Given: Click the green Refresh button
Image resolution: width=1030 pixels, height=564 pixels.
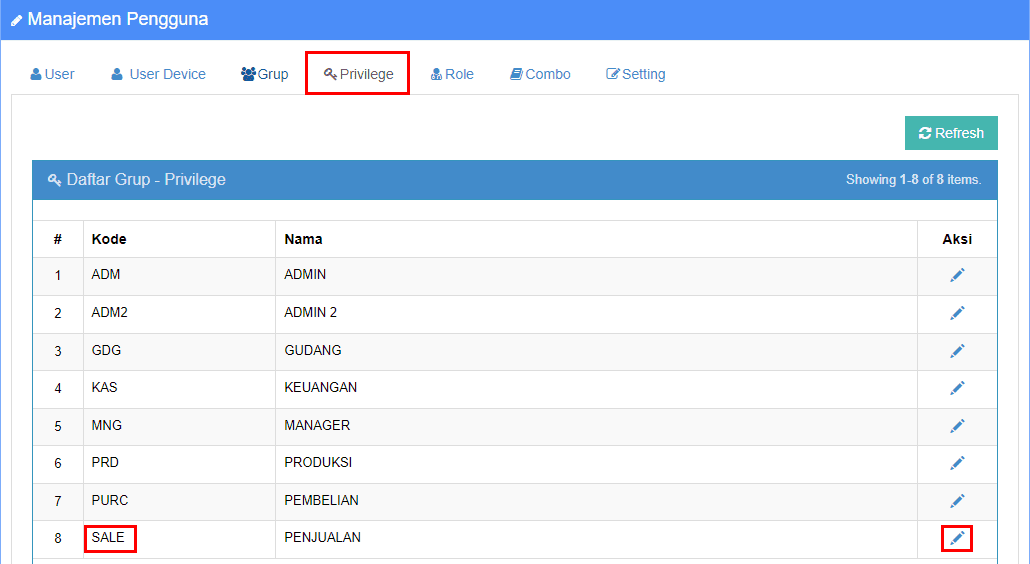Looking at the screenshot, I should point(951,133).
